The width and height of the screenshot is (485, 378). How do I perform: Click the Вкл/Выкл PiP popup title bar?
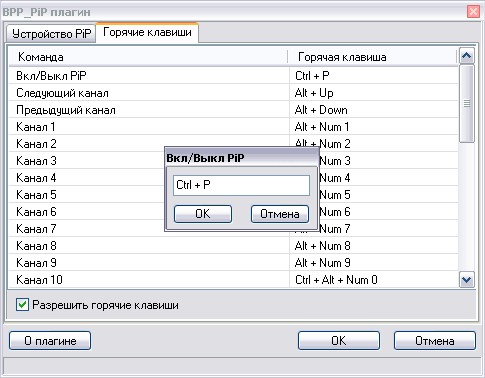point(242,158)
